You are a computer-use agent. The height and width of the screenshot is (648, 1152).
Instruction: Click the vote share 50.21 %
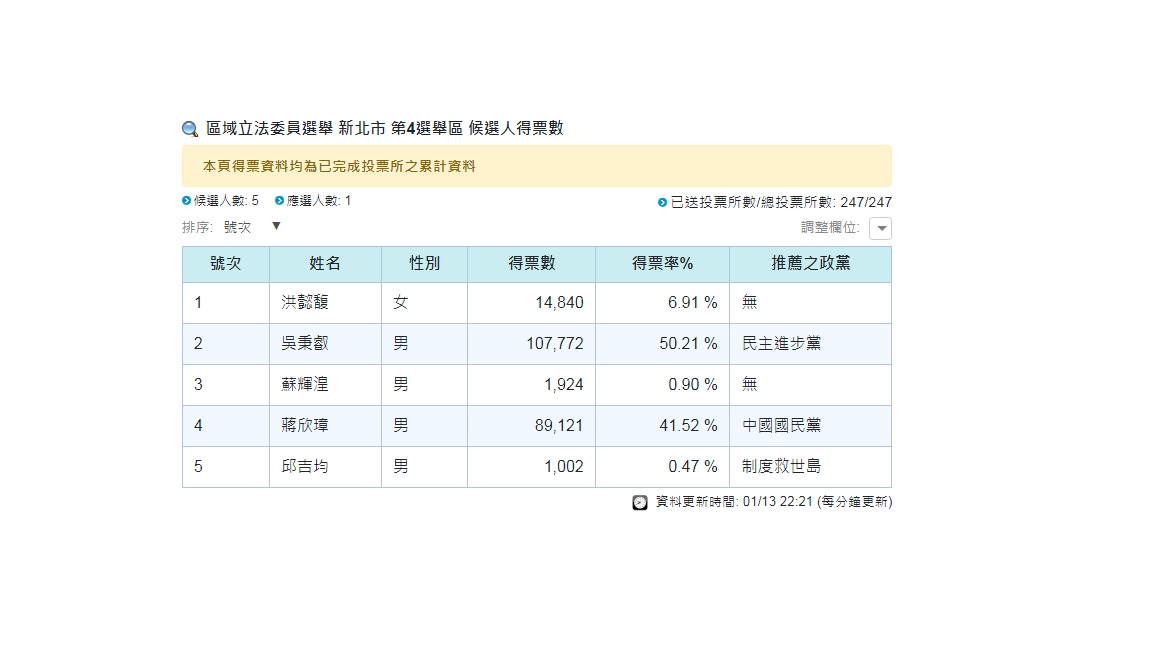688,344
